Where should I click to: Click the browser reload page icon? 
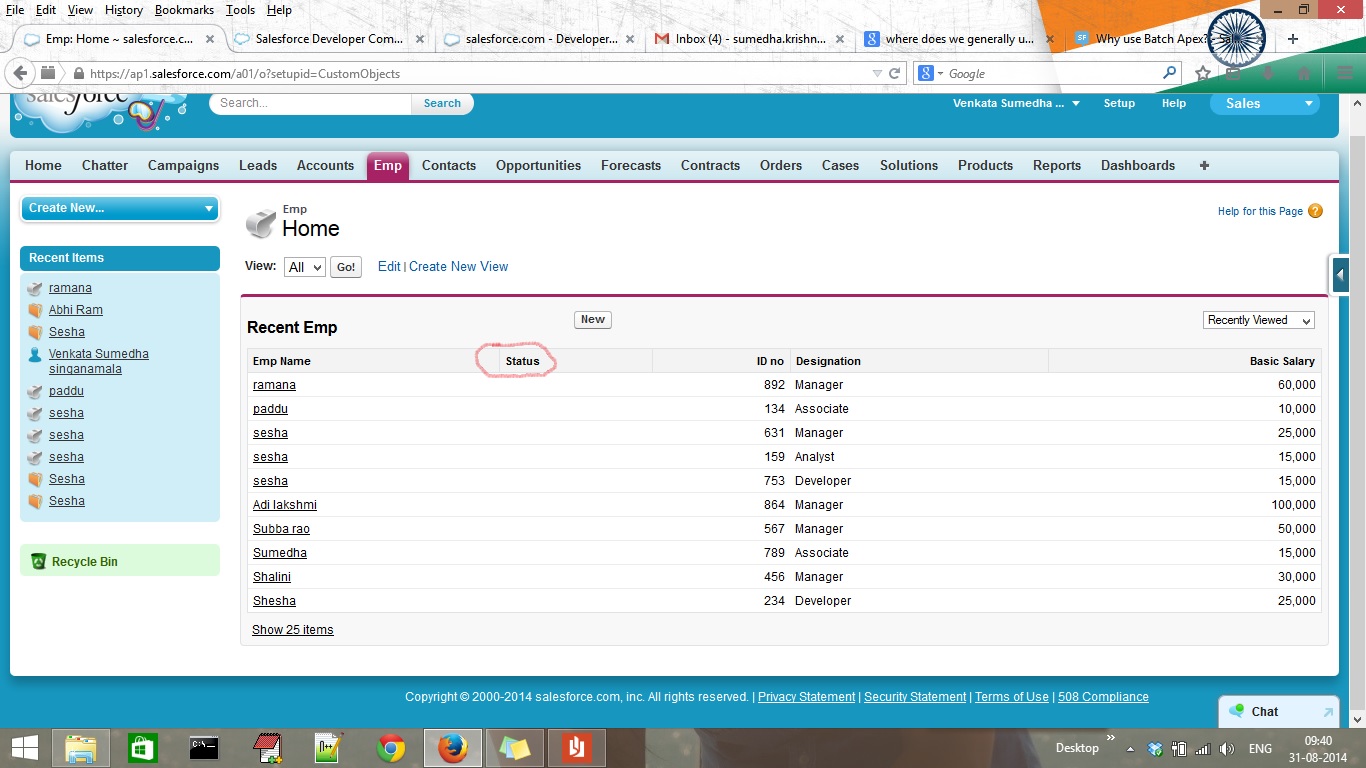coord(895,73)
